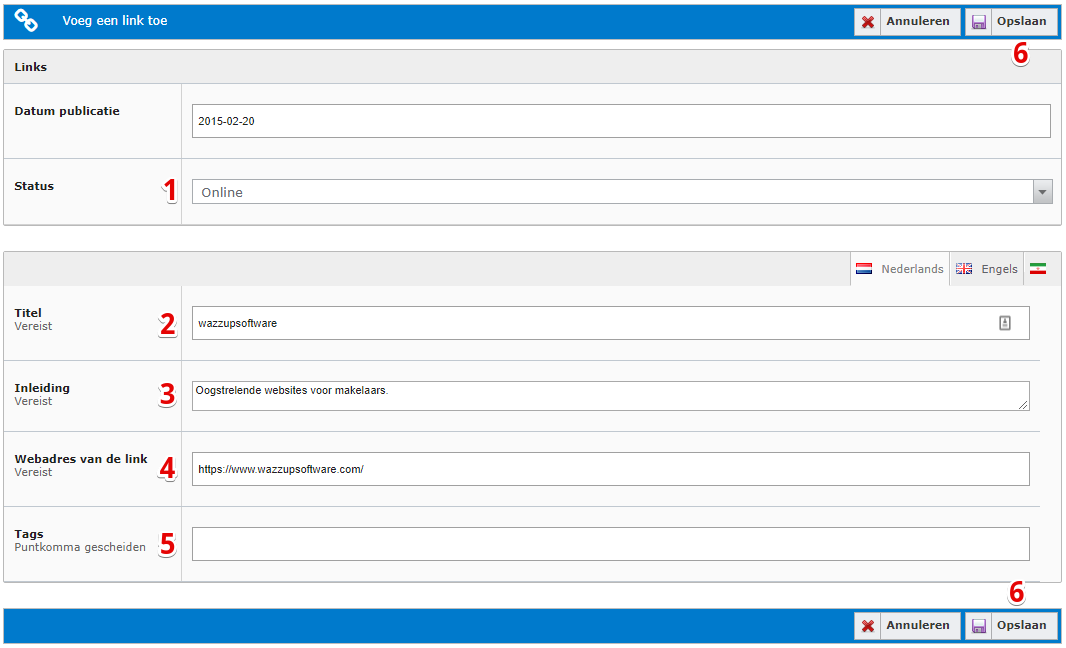Save with the top Opslaan button label
1066x648 pixels.
point(1021,21)
